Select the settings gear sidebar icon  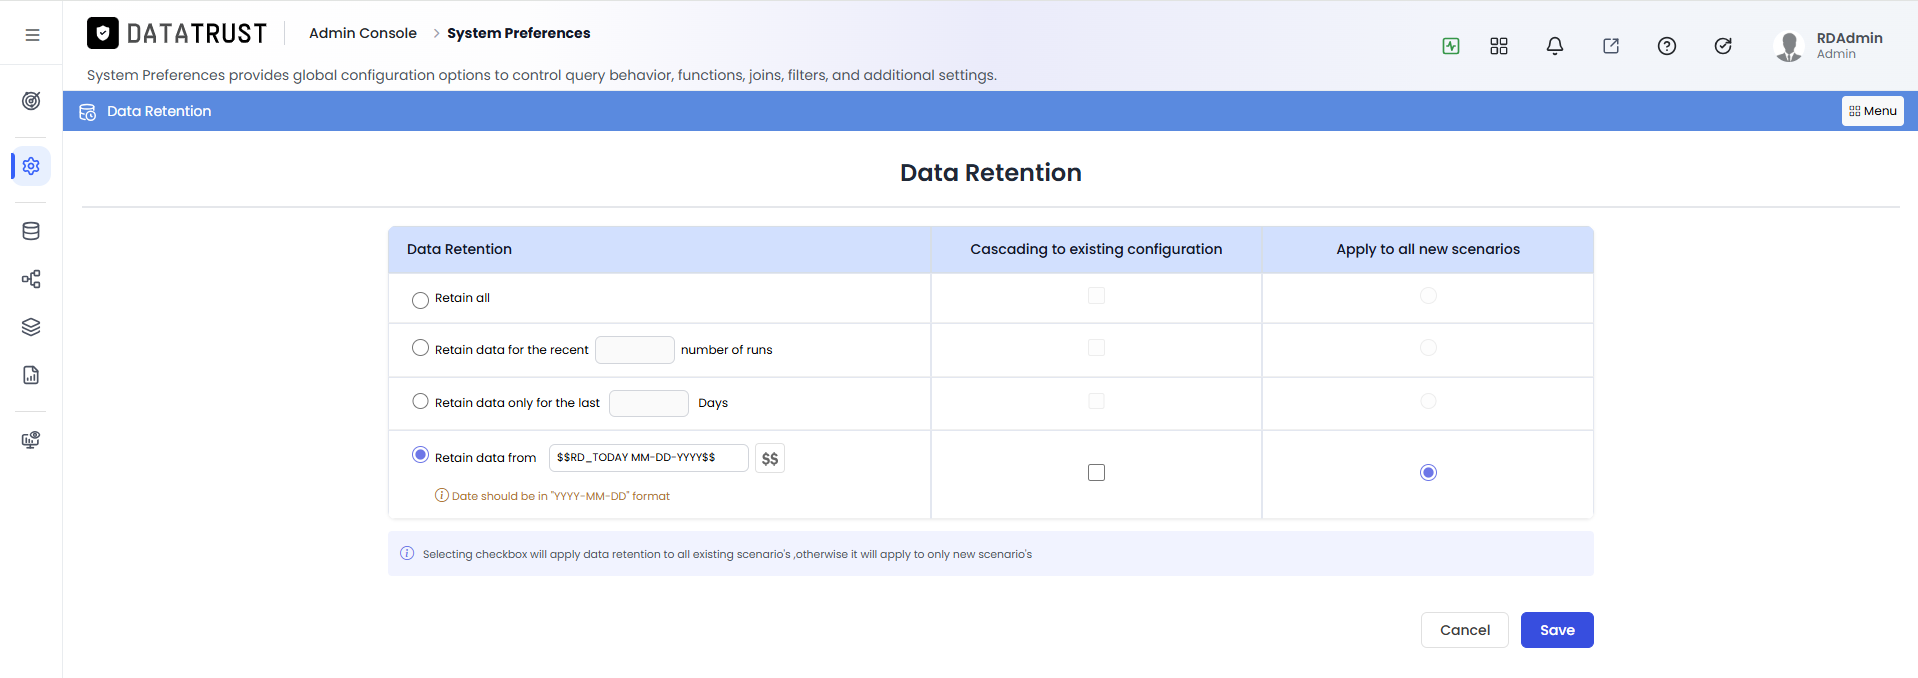tap(31, 166)
